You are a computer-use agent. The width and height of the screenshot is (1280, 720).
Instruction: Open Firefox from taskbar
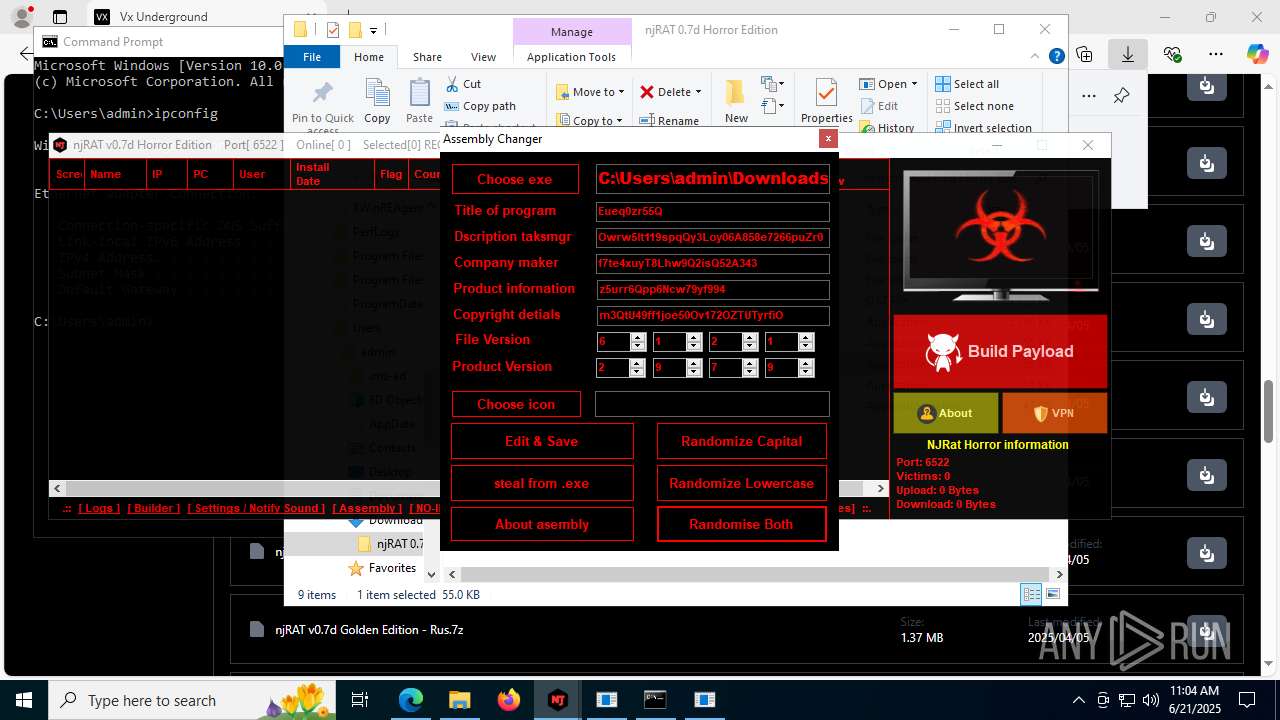[508, 700]
